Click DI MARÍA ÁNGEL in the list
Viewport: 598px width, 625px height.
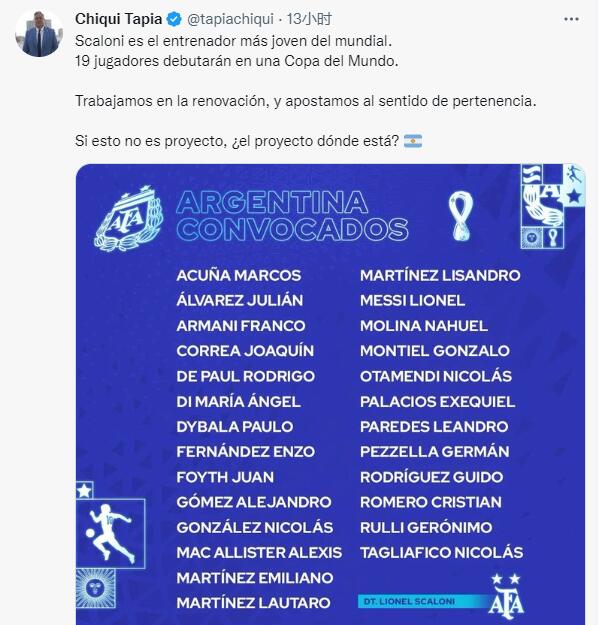pyautogui.click(x=238, y=401)
